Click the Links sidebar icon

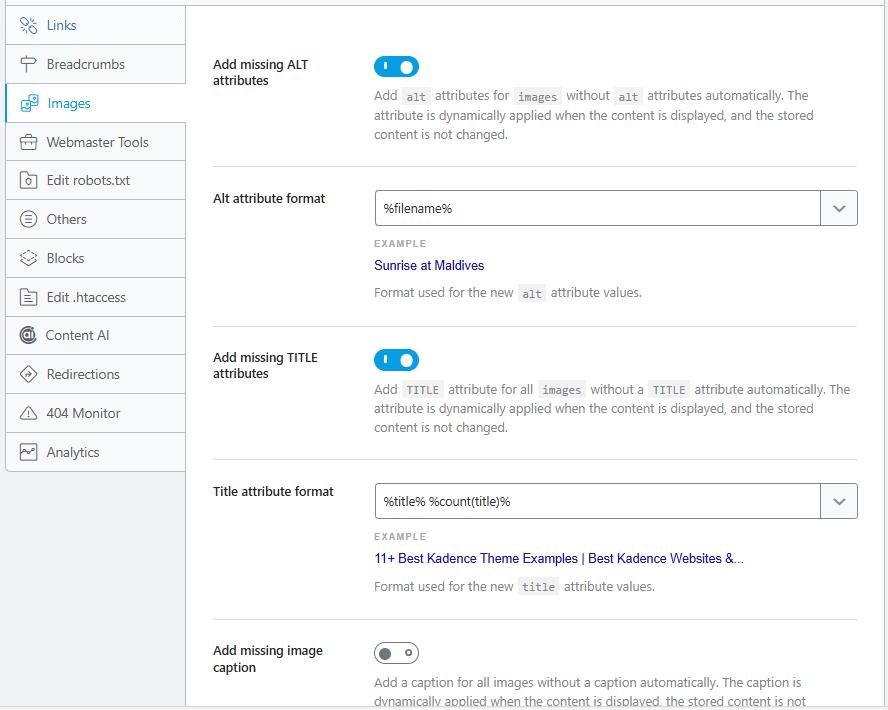pos(28,25)
